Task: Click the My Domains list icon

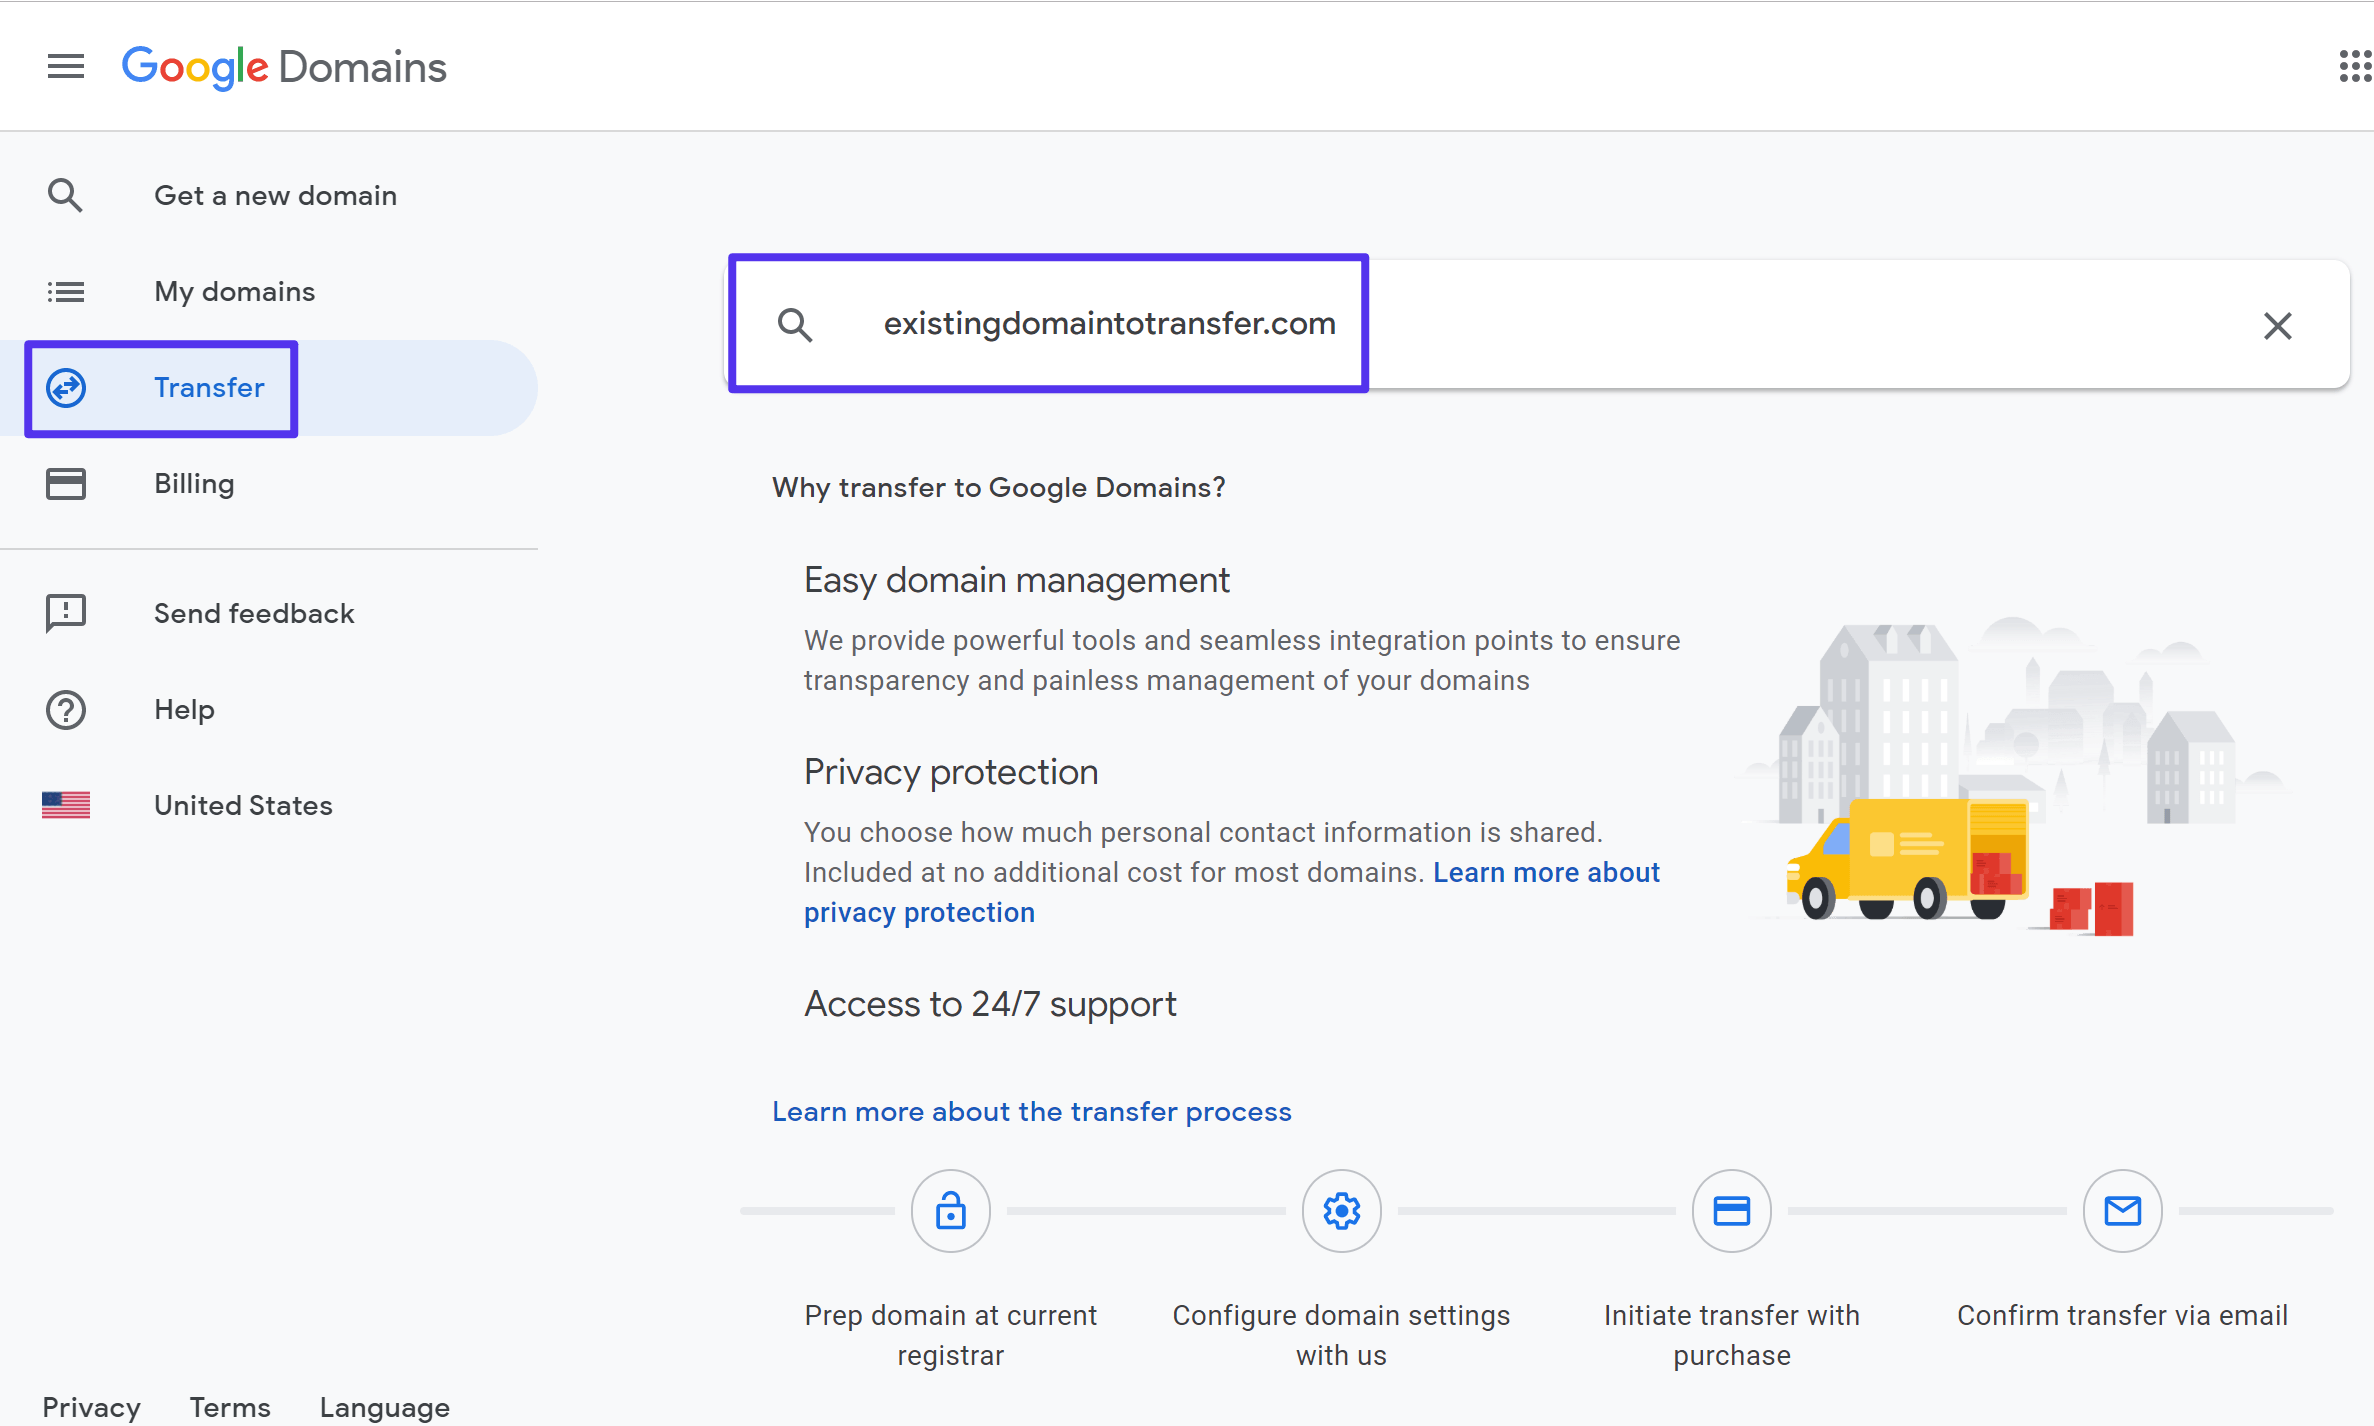Action: [64, 290]
